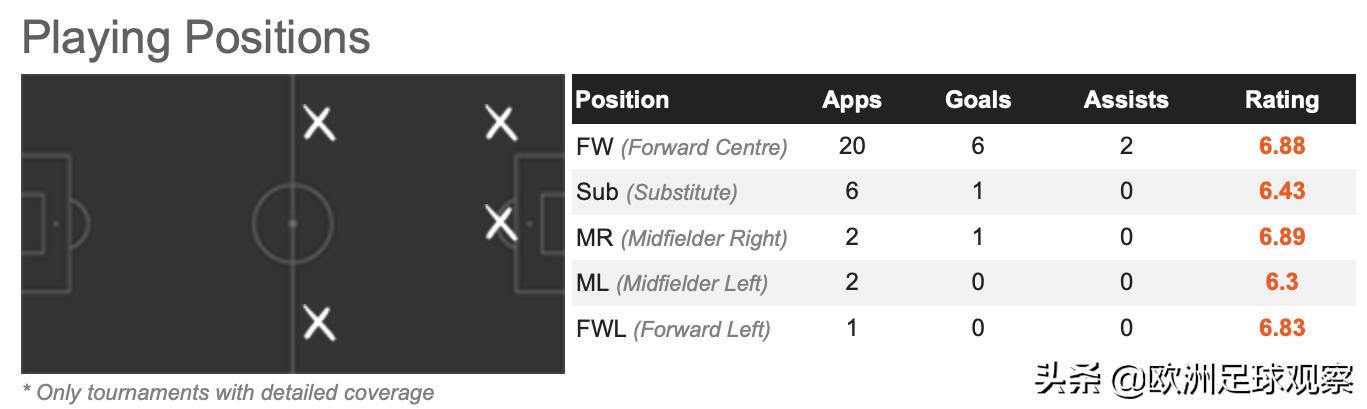
Task: Select the FW (Forward Centre) row label
Action: (682, 147)
